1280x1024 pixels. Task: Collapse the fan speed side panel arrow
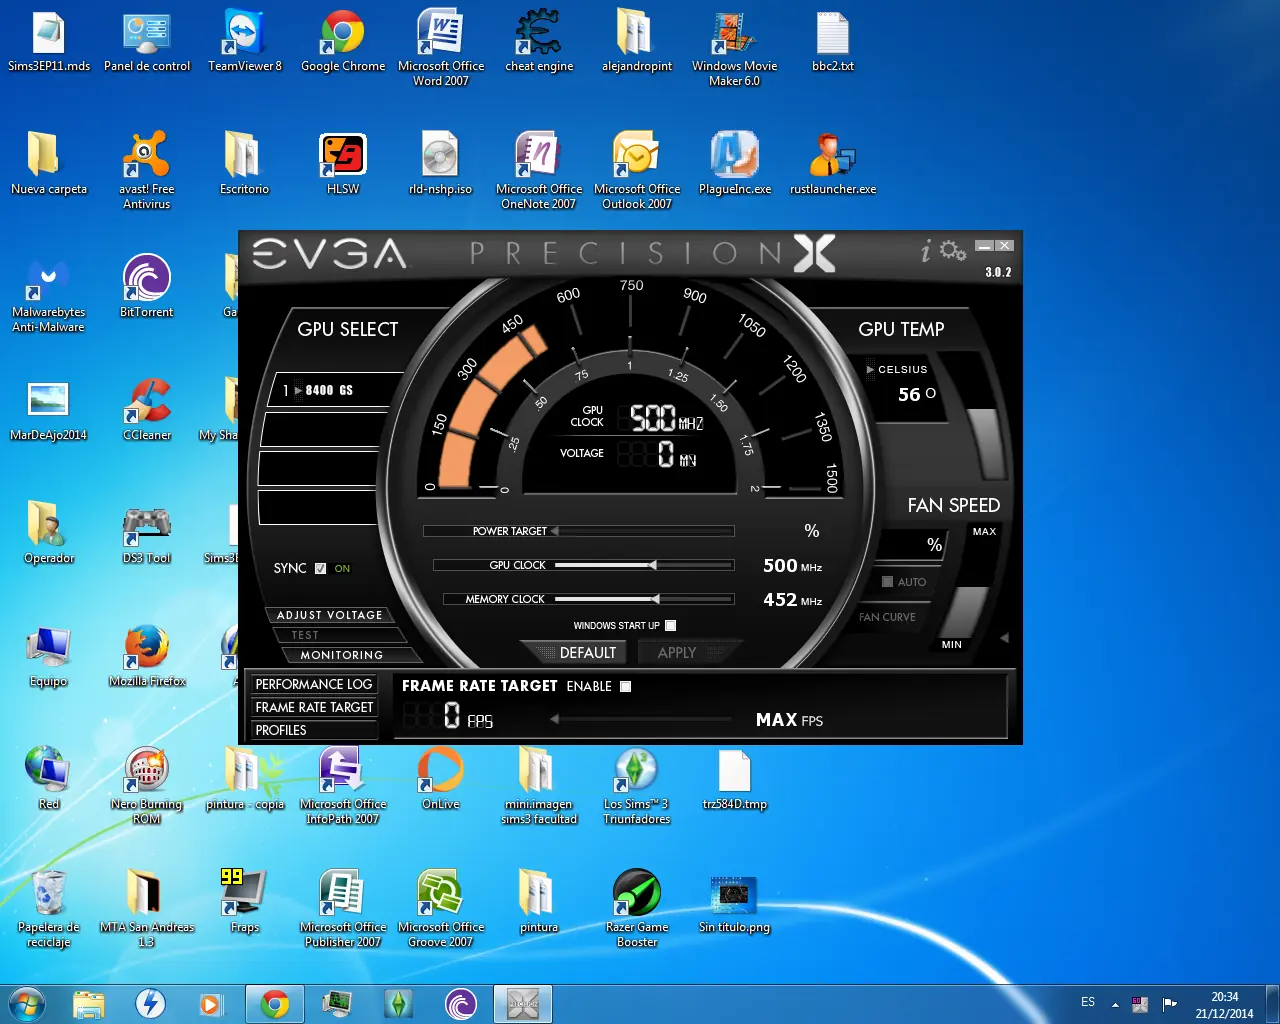point(1004,637)
